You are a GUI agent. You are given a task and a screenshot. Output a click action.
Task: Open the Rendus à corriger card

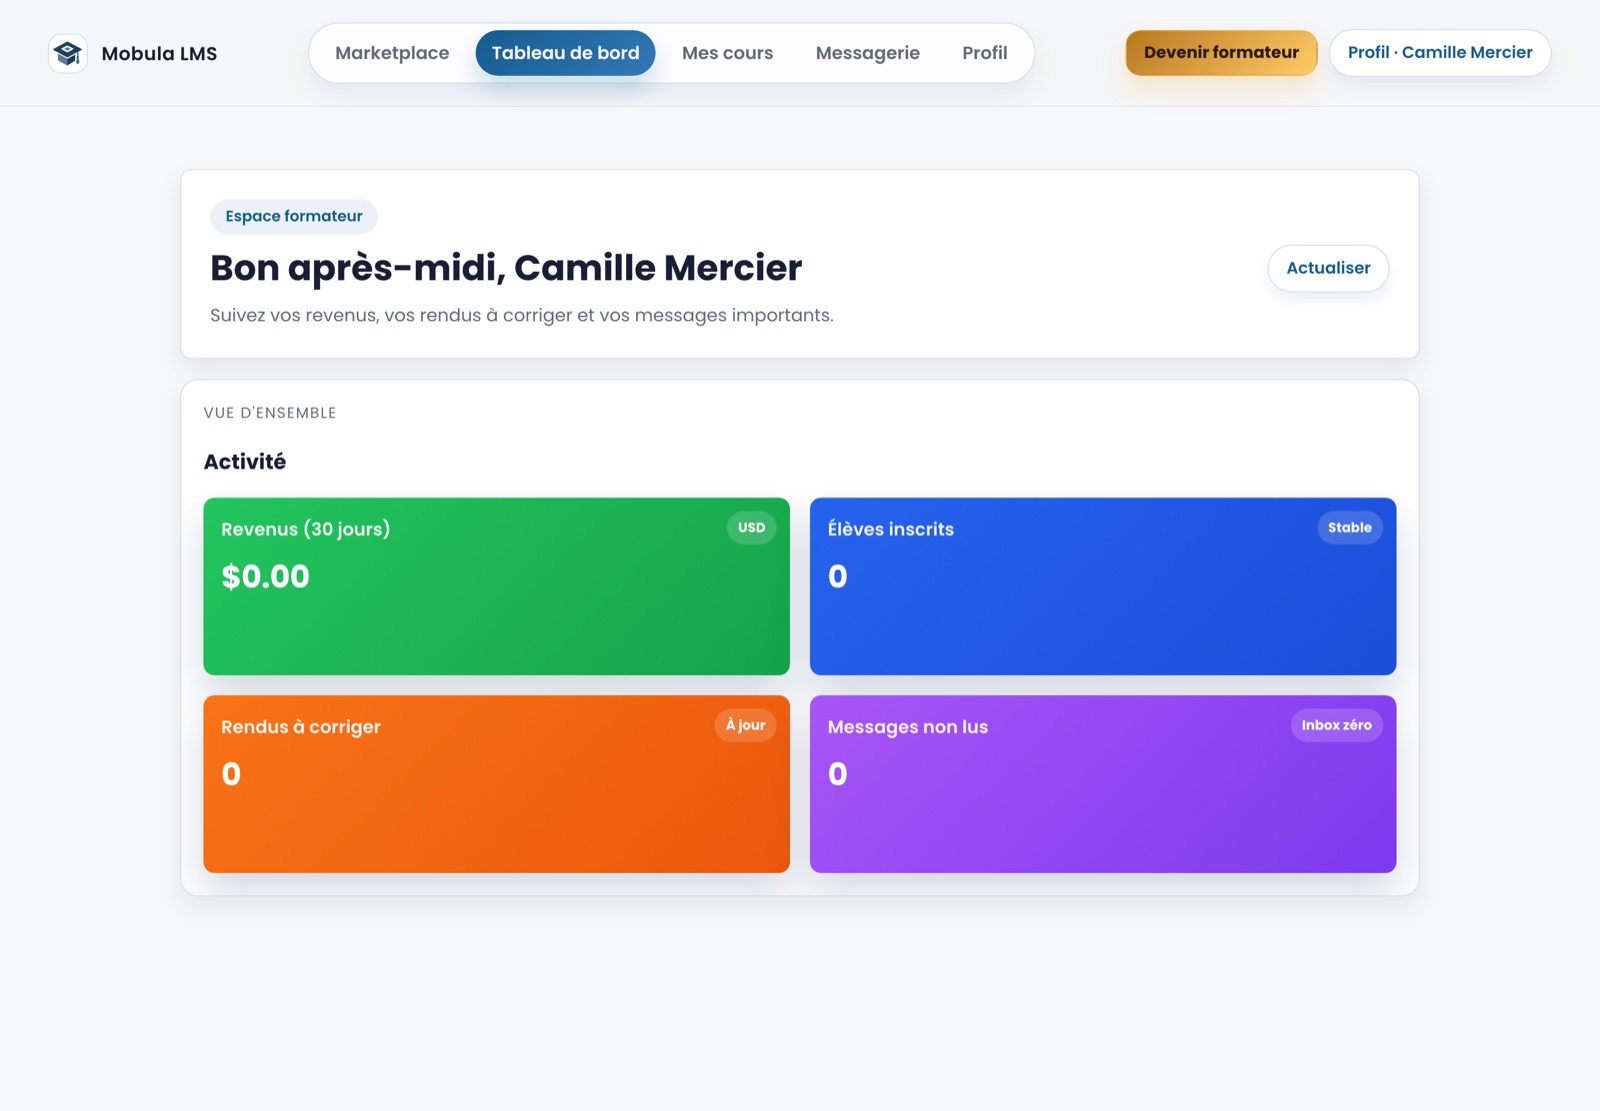pyautogui.click(x=496, y=784)
